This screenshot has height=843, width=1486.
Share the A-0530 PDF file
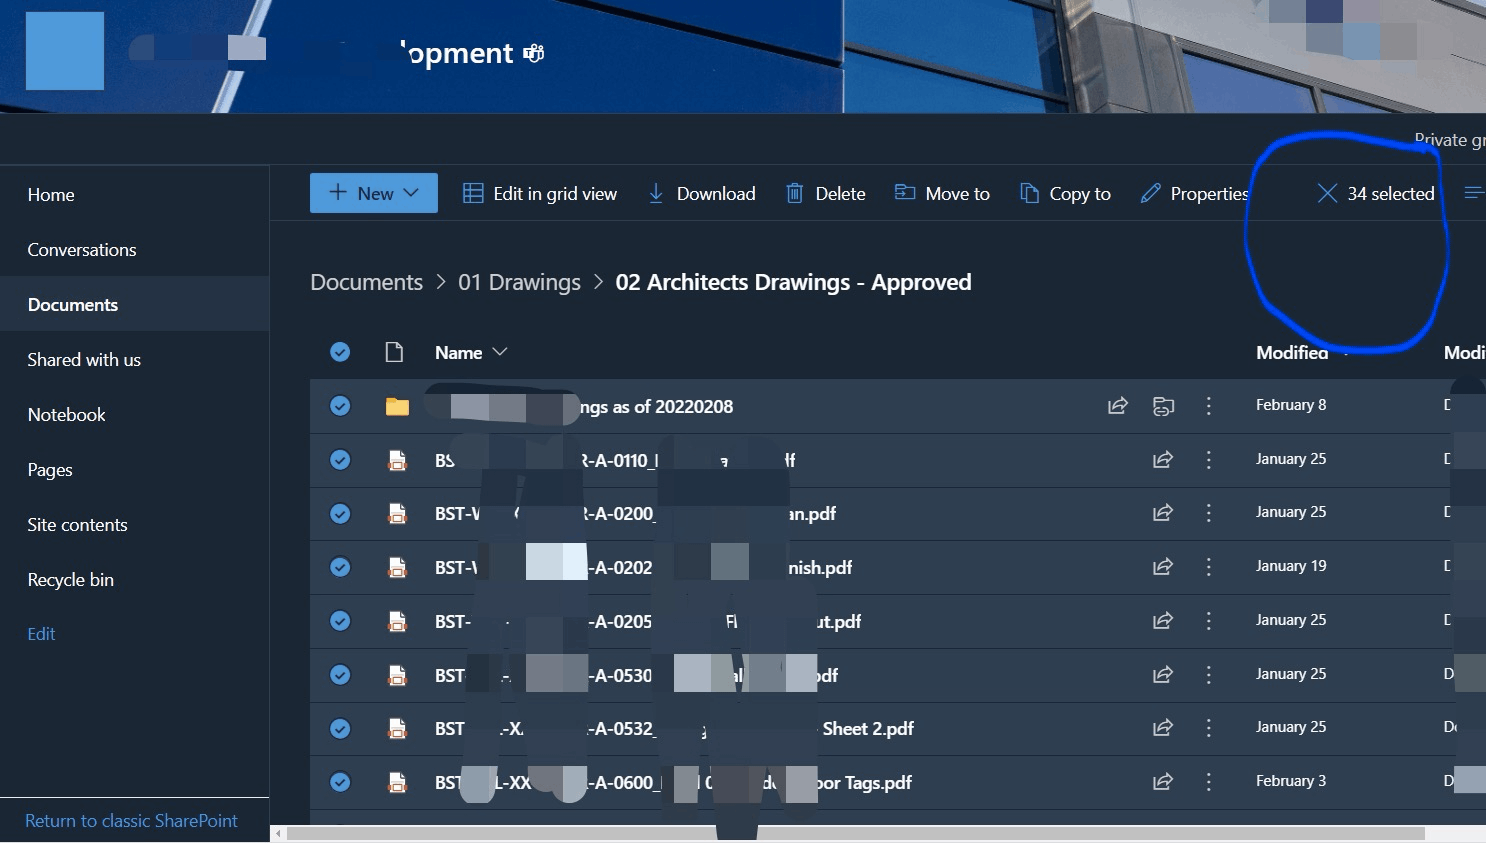click(1163, 675)
